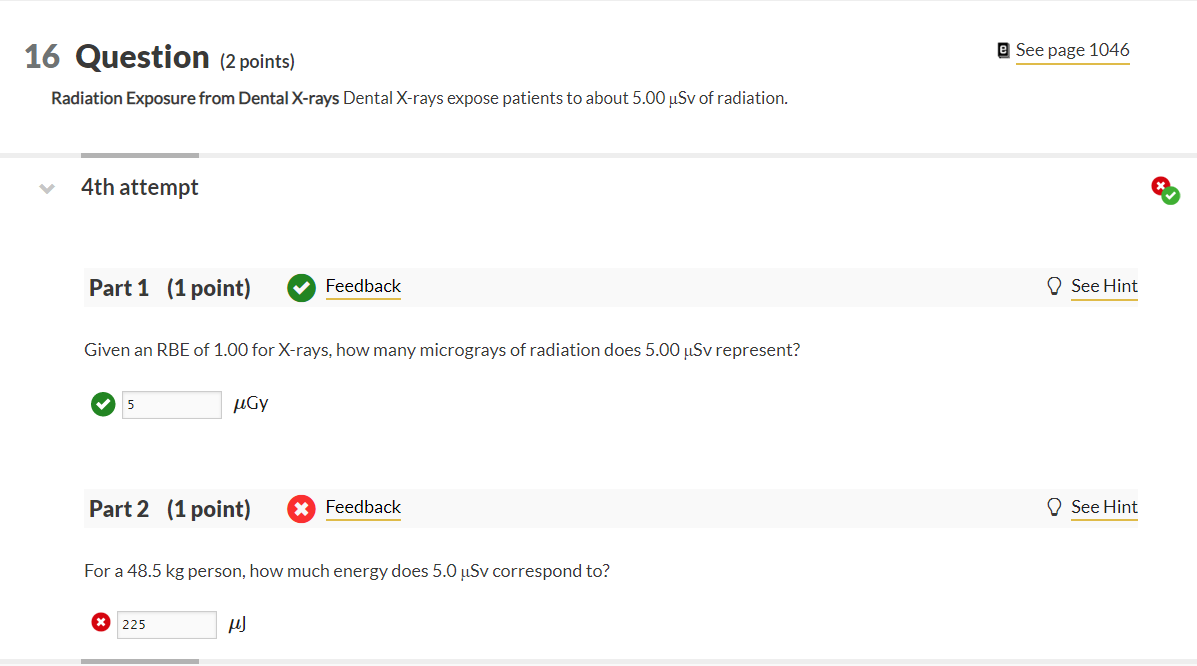Collapse the 4th attempt section

pyautogui.click(x=46, y=187)
